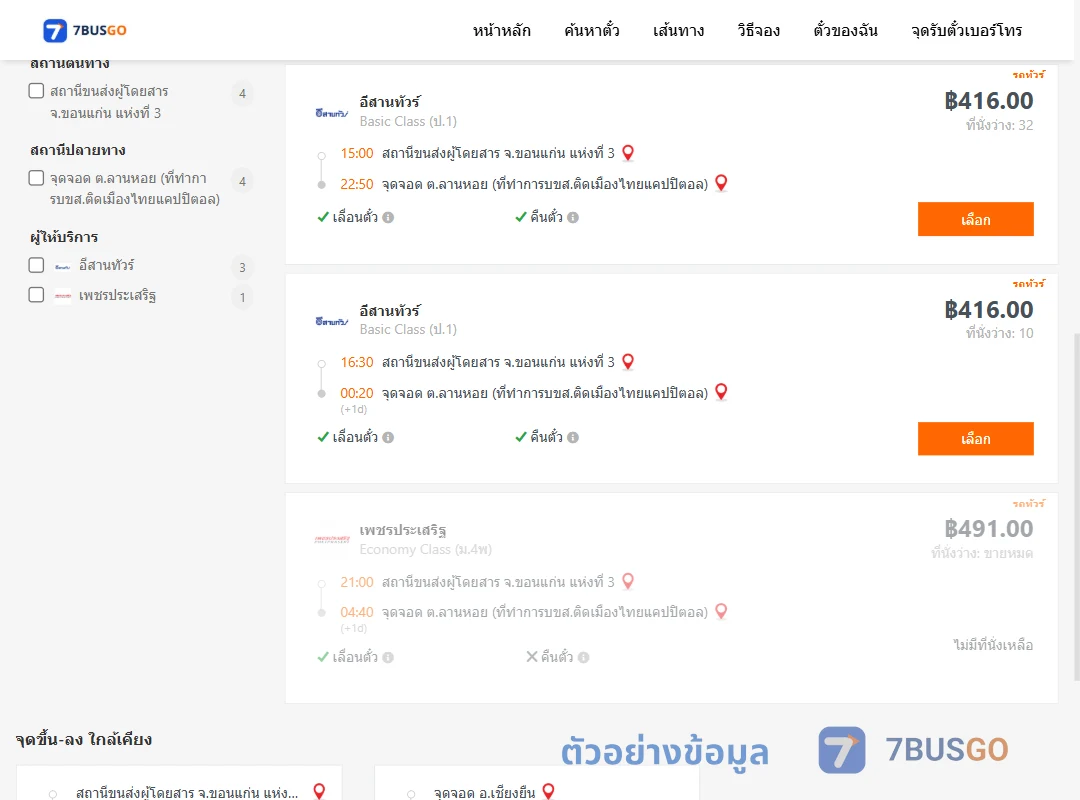
Task: Show เลื่อนตั๋ว info icon on 16:30 trip
Action: coord(388,438)
